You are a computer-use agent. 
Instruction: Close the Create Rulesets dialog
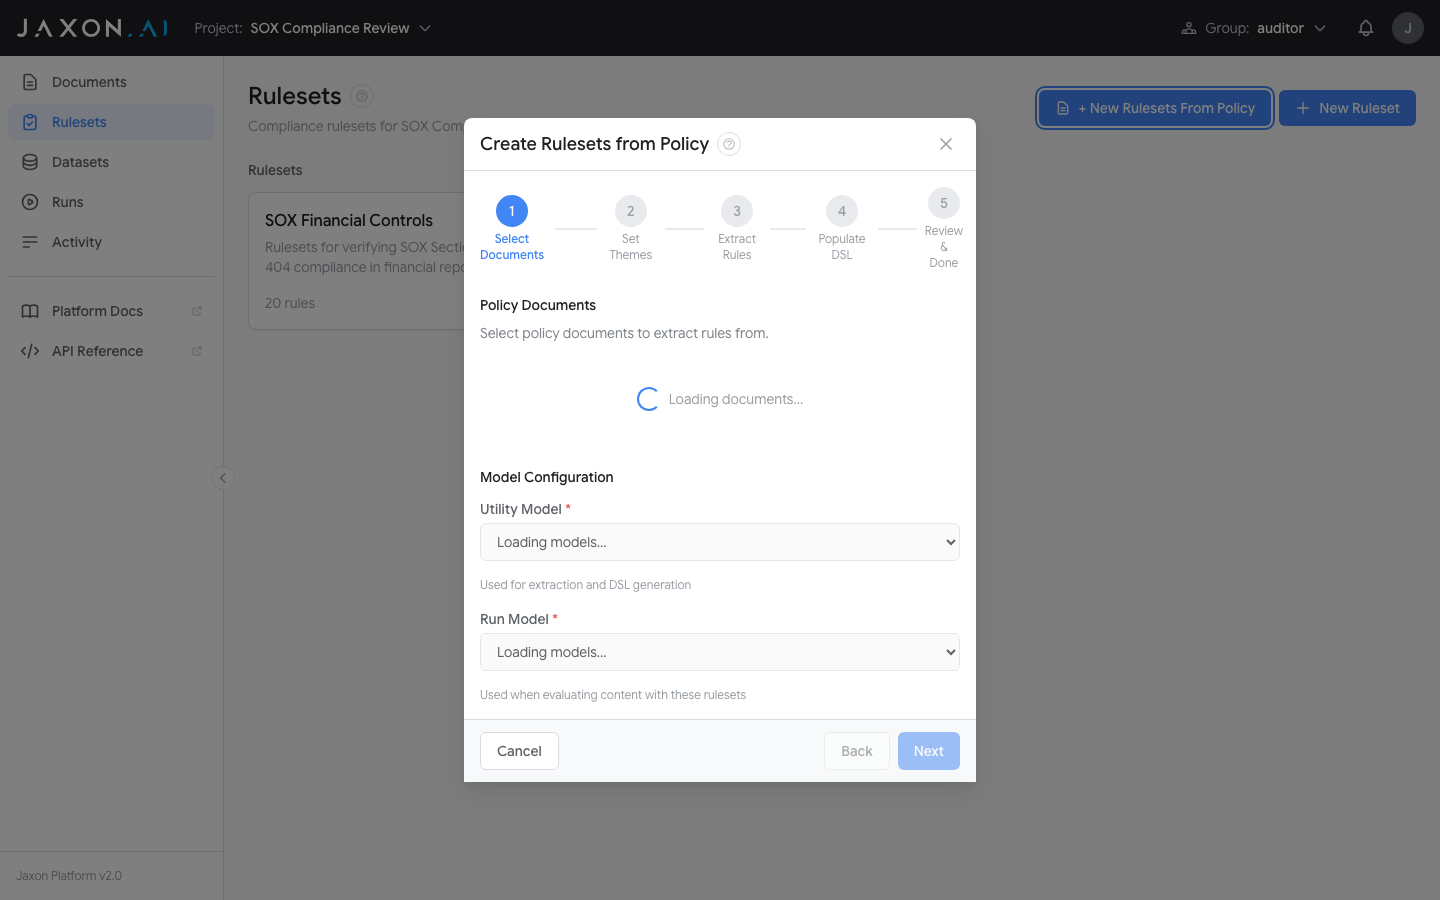point(945,144)
